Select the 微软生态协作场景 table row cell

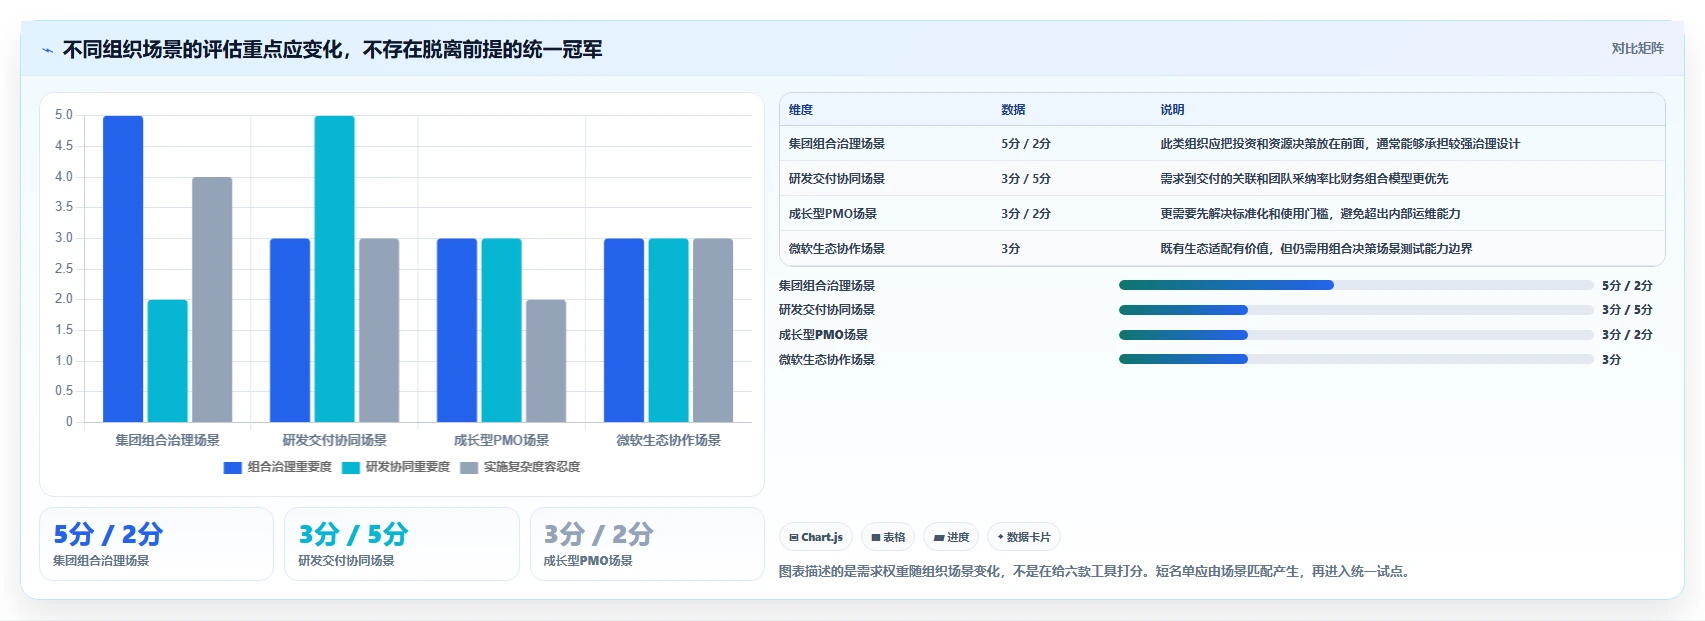click(x=837, y=249)
